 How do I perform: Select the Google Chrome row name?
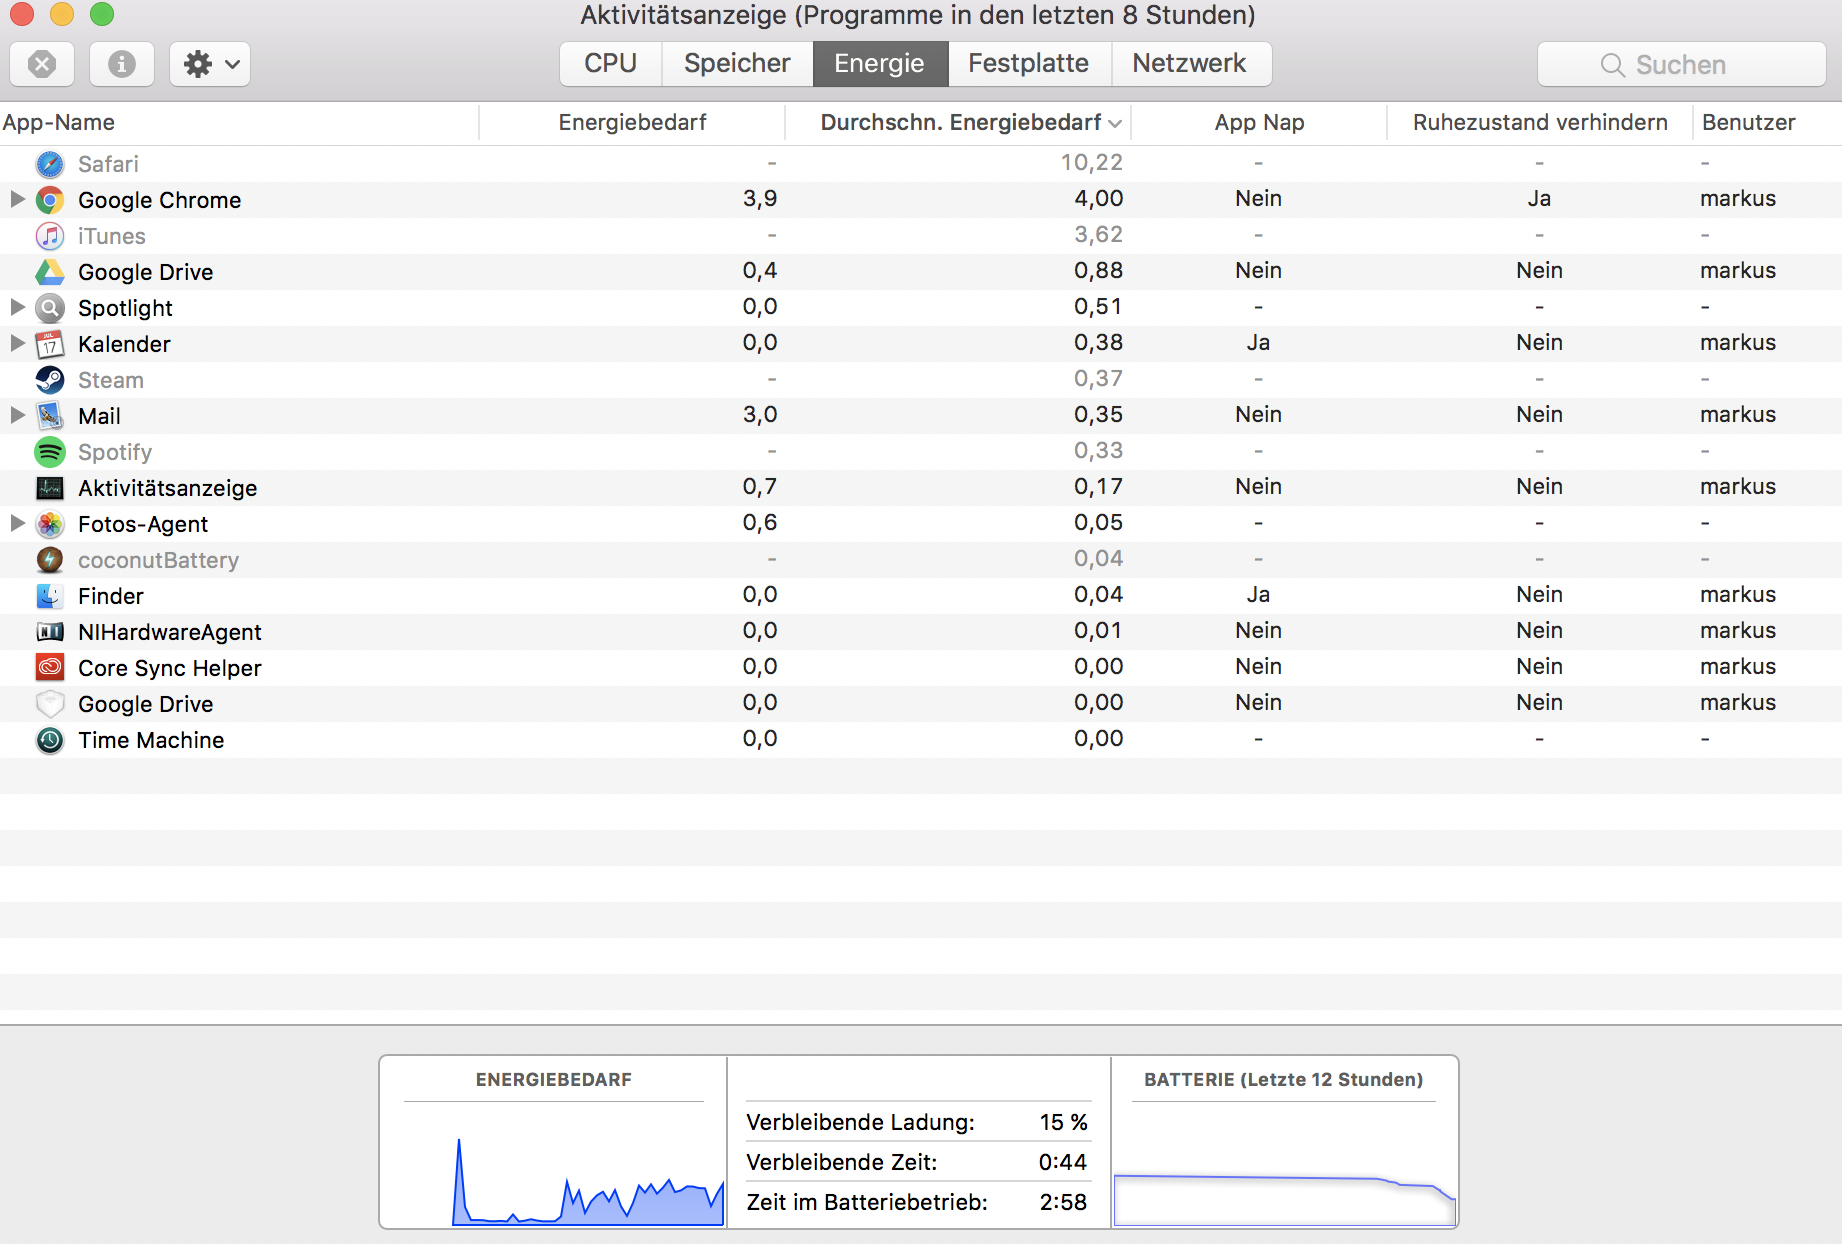pos(160,200)
